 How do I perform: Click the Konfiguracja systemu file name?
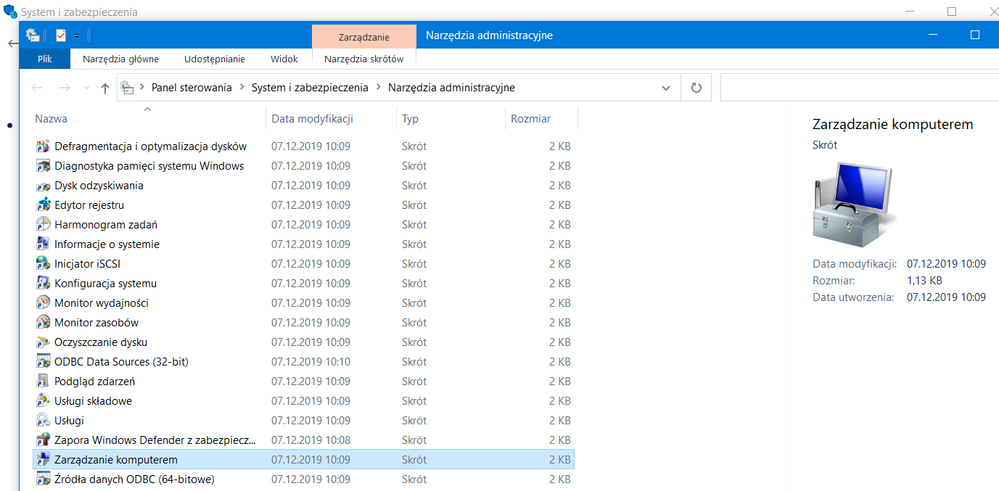click(x=105, y=283)
